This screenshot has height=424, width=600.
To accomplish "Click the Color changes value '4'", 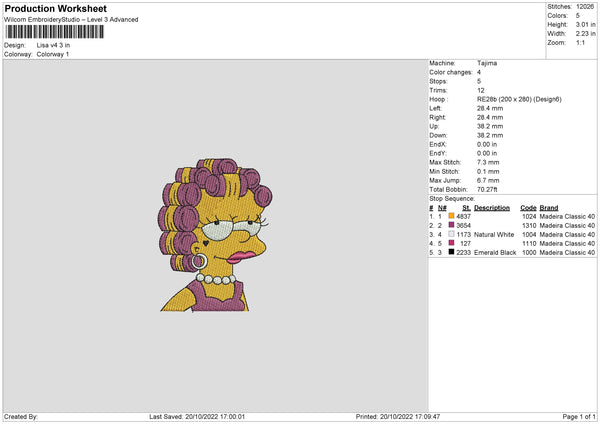I will [x=479, y=72].
